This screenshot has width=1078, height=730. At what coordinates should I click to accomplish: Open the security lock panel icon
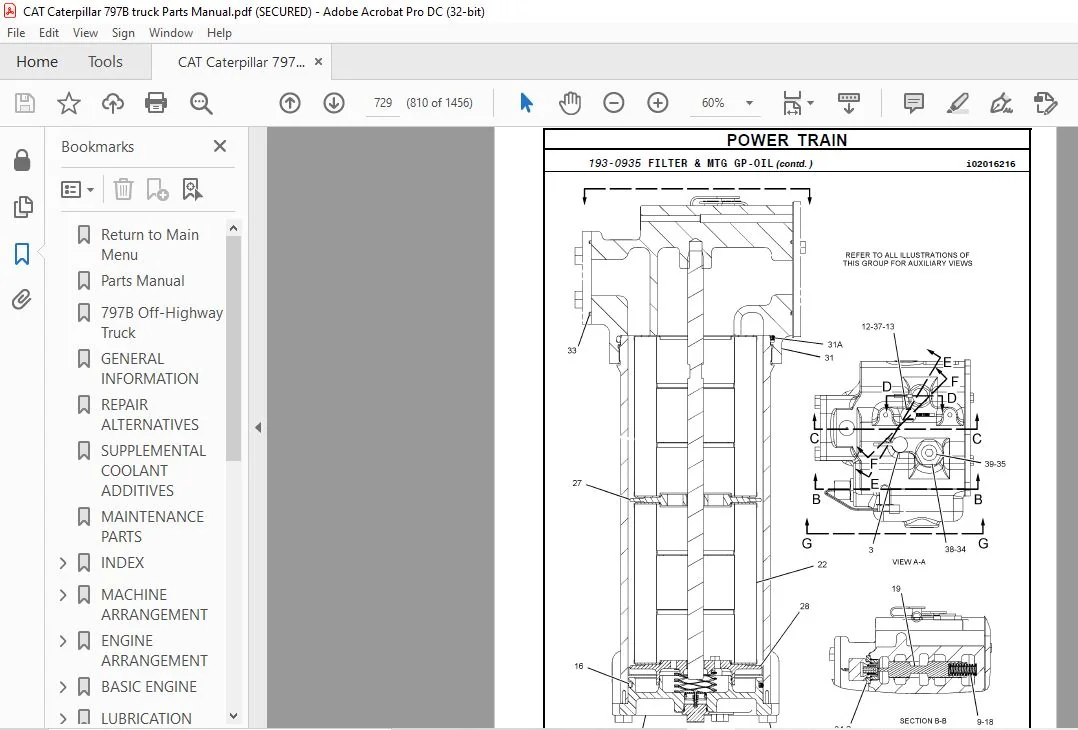[22, 159]
